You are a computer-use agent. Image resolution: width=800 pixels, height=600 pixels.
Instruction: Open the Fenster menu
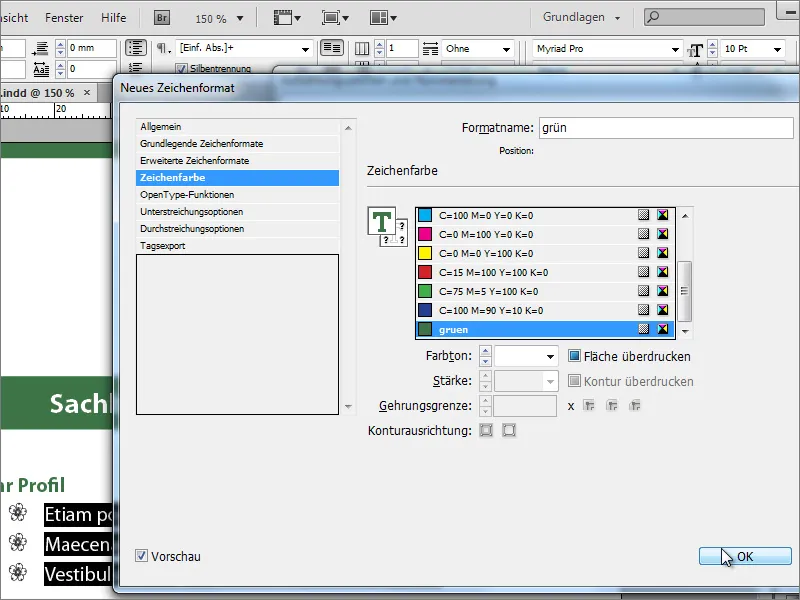(64, 17)
